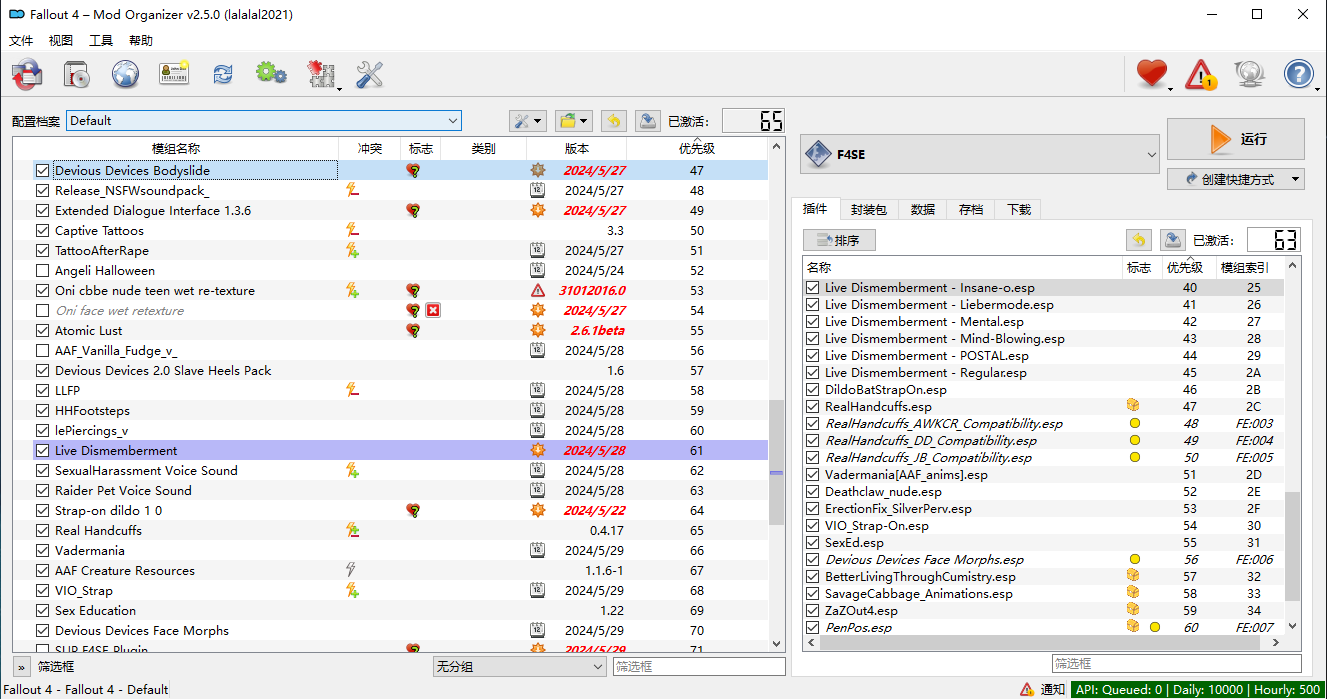Open the 视图 menu
The width and height of the screenshot is (1327, 699).
(61, 41)
